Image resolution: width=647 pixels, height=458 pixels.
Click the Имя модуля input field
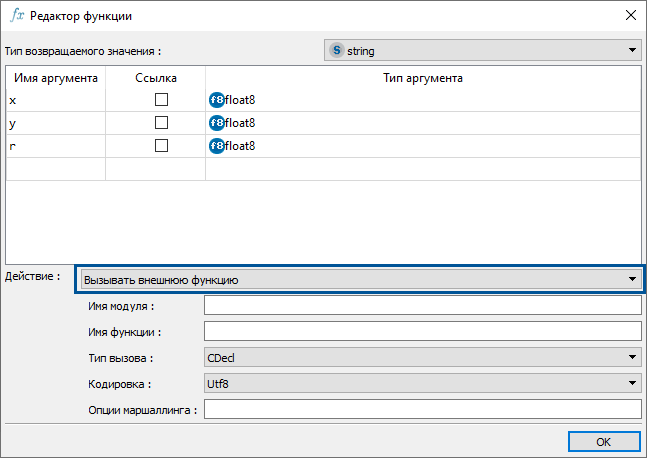[x=421, y=306]
